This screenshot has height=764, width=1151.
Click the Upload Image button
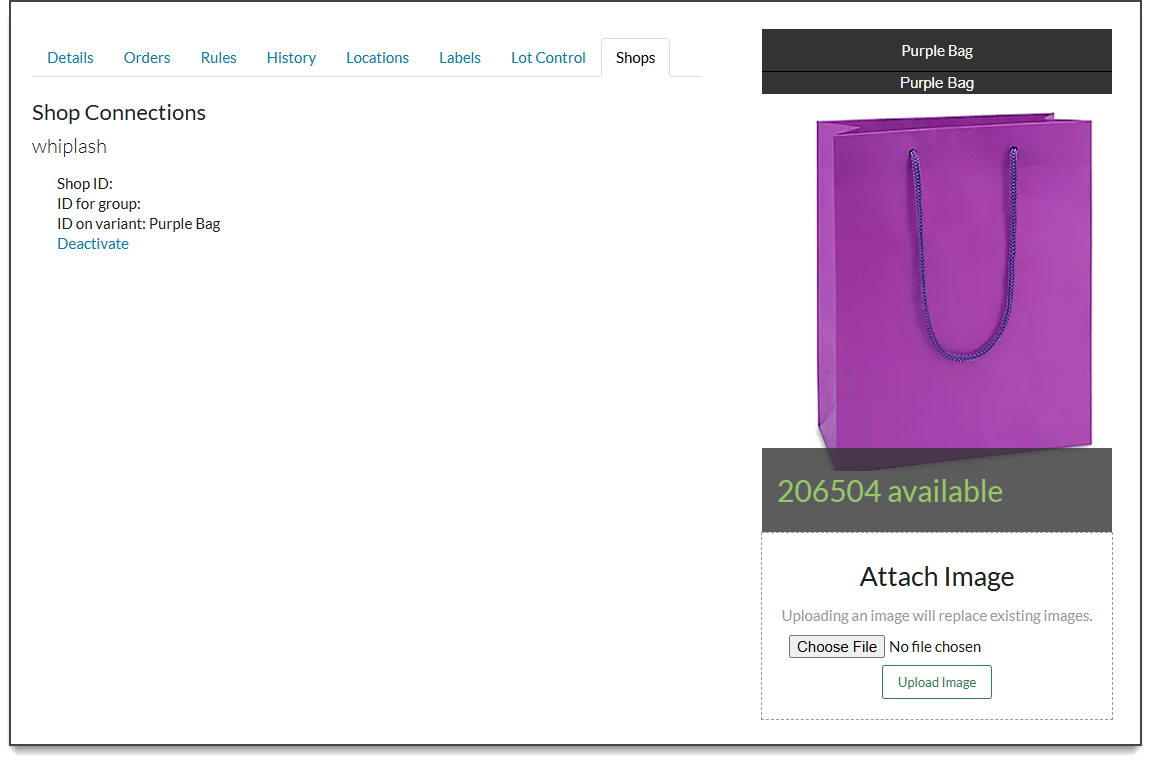936,682
